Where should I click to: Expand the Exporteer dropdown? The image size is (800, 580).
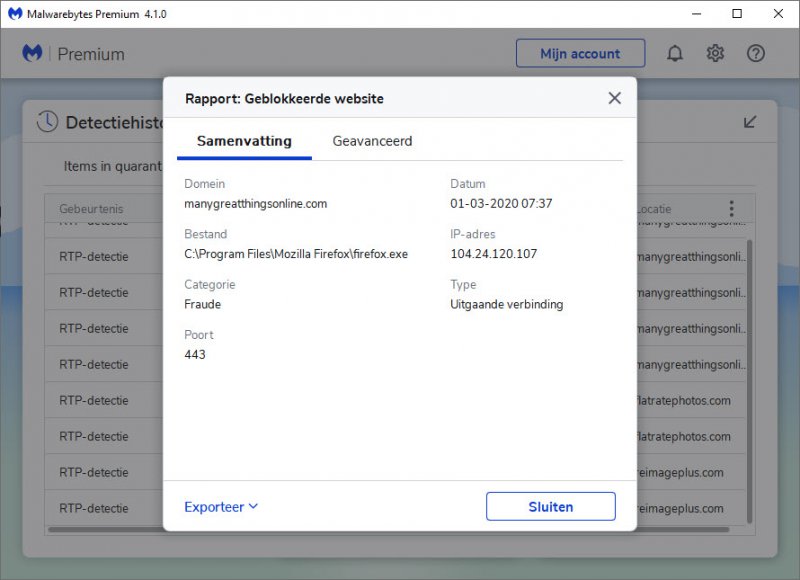click(221, 507)
